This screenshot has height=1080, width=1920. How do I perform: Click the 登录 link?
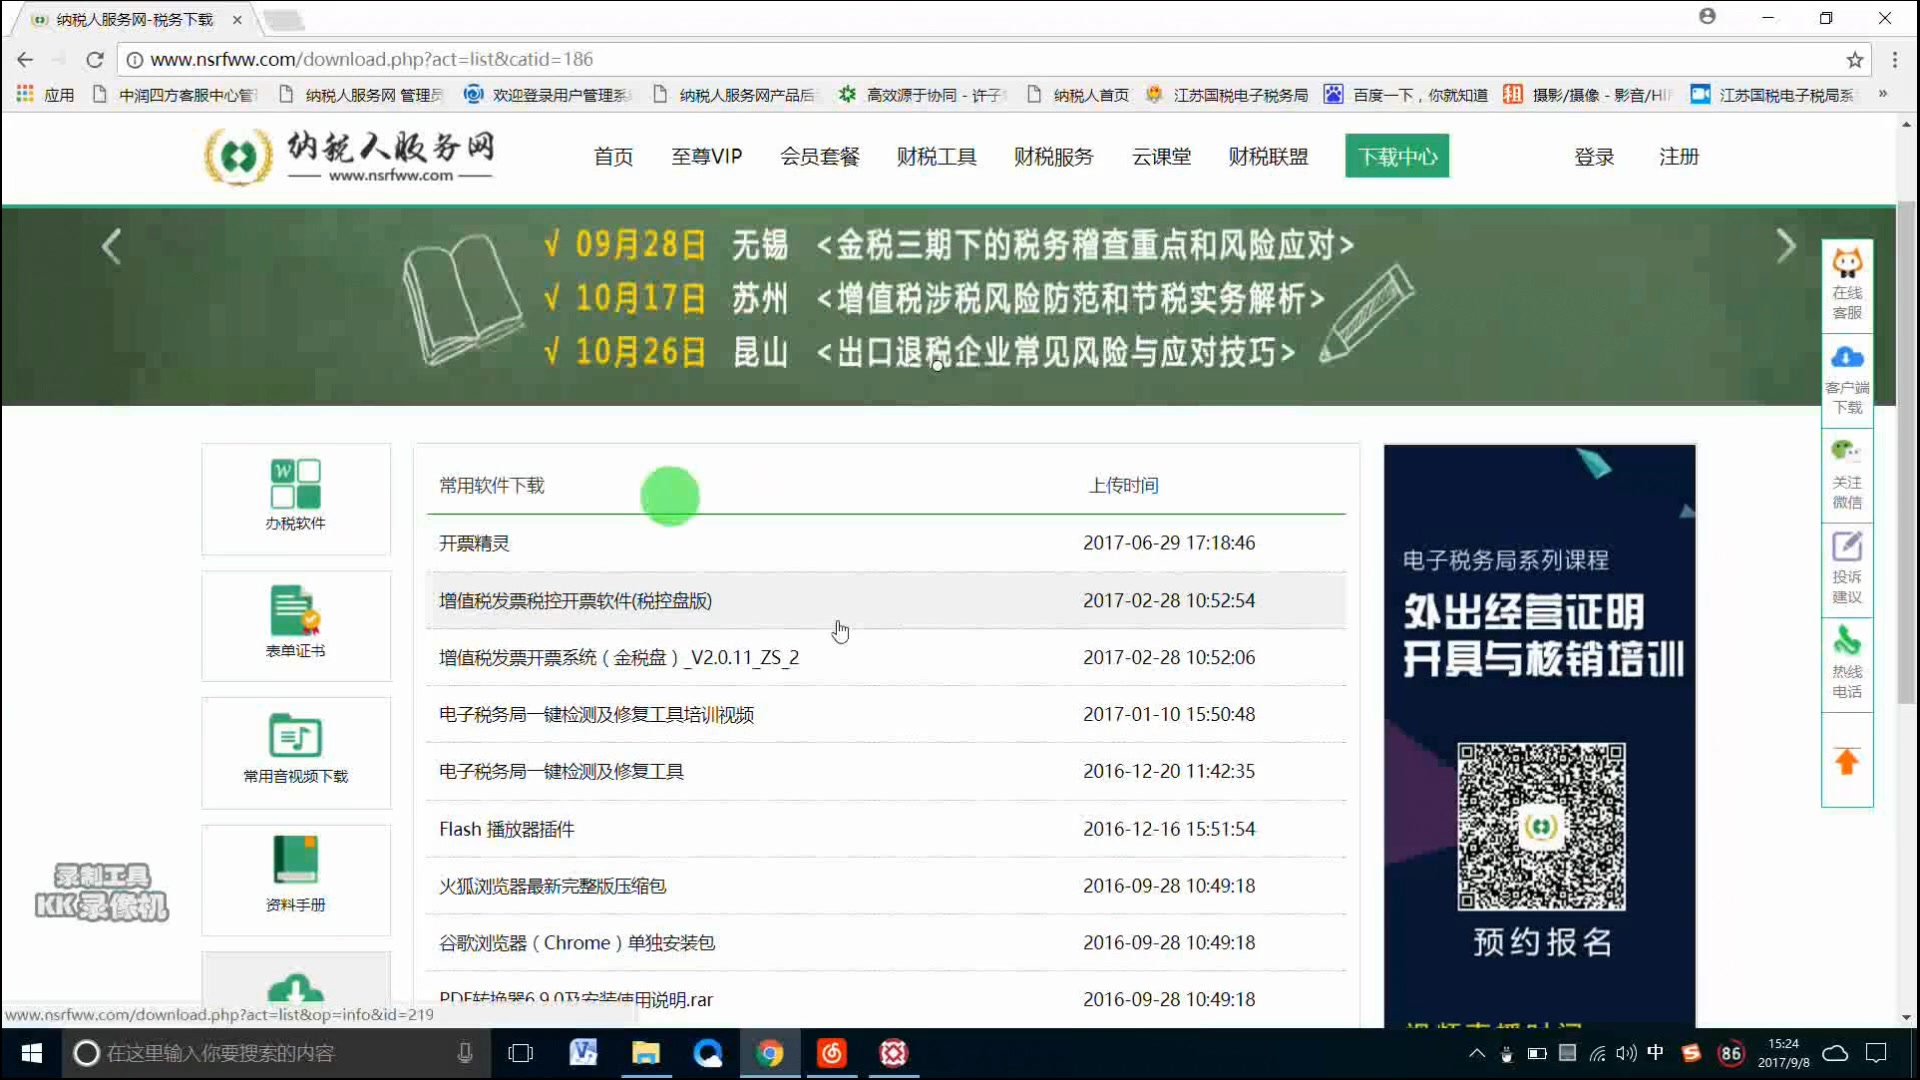[x=1594, y=156]
